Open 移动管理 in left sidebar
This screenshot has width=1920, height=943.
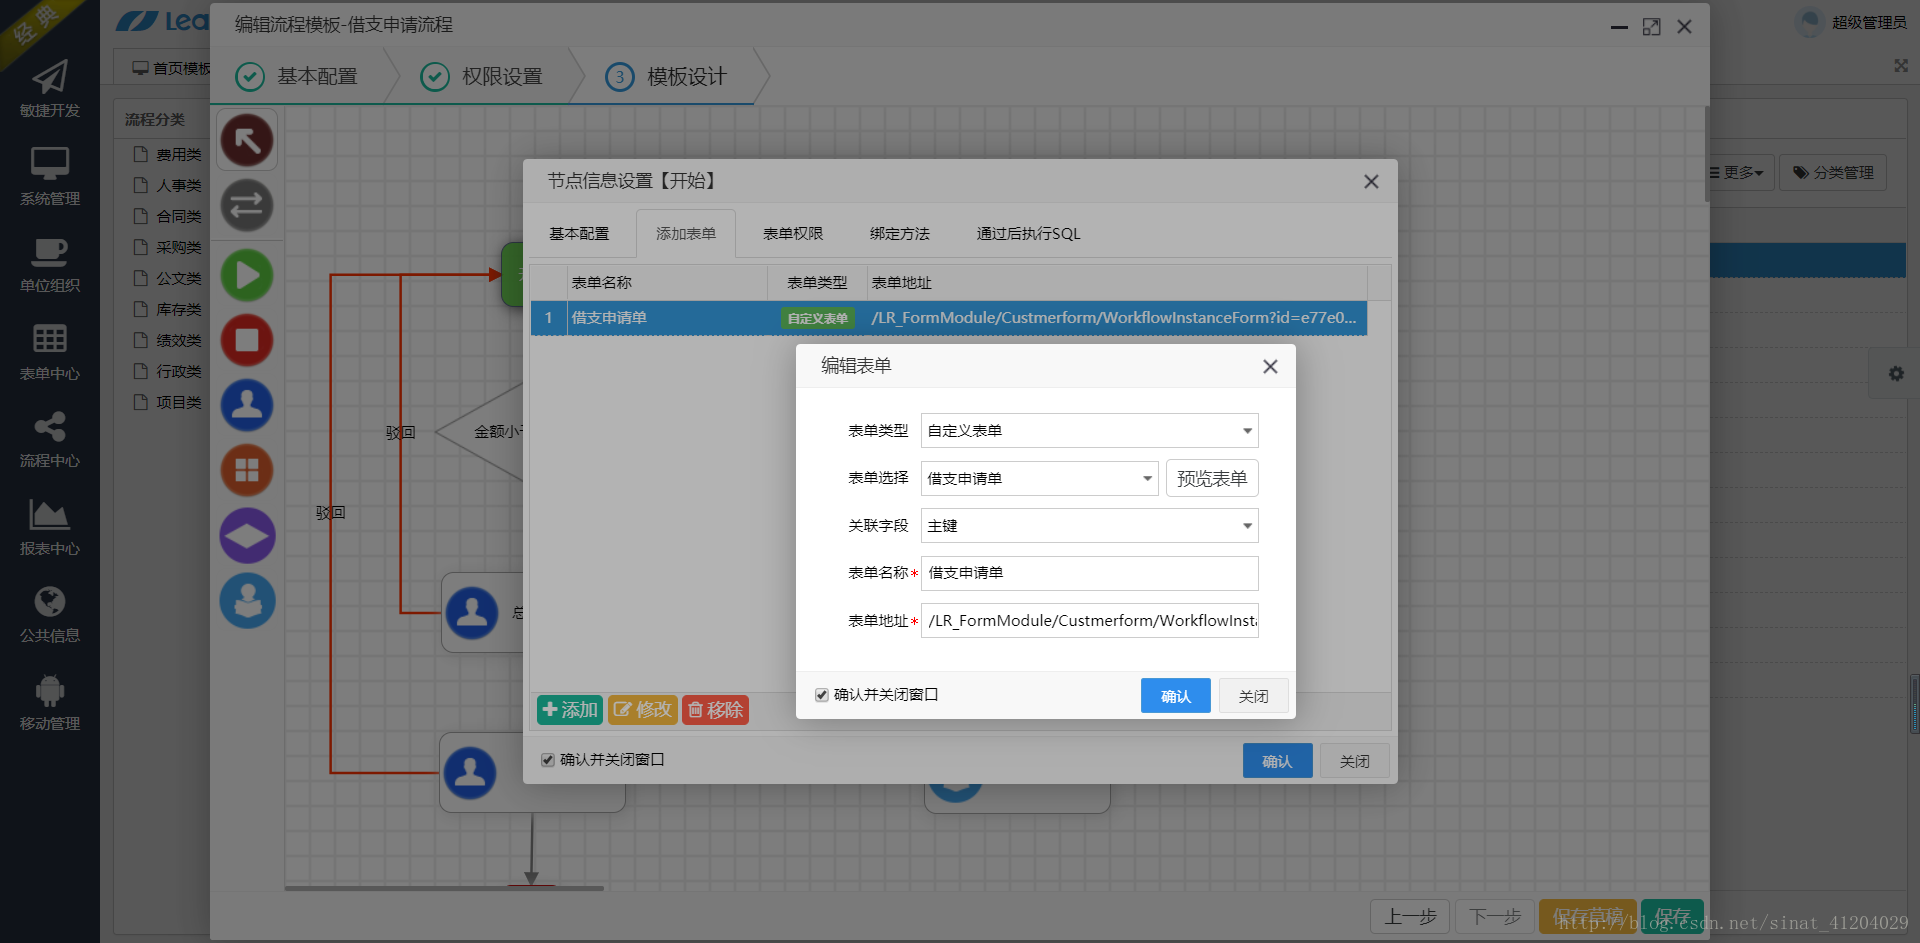click(50, 703)
